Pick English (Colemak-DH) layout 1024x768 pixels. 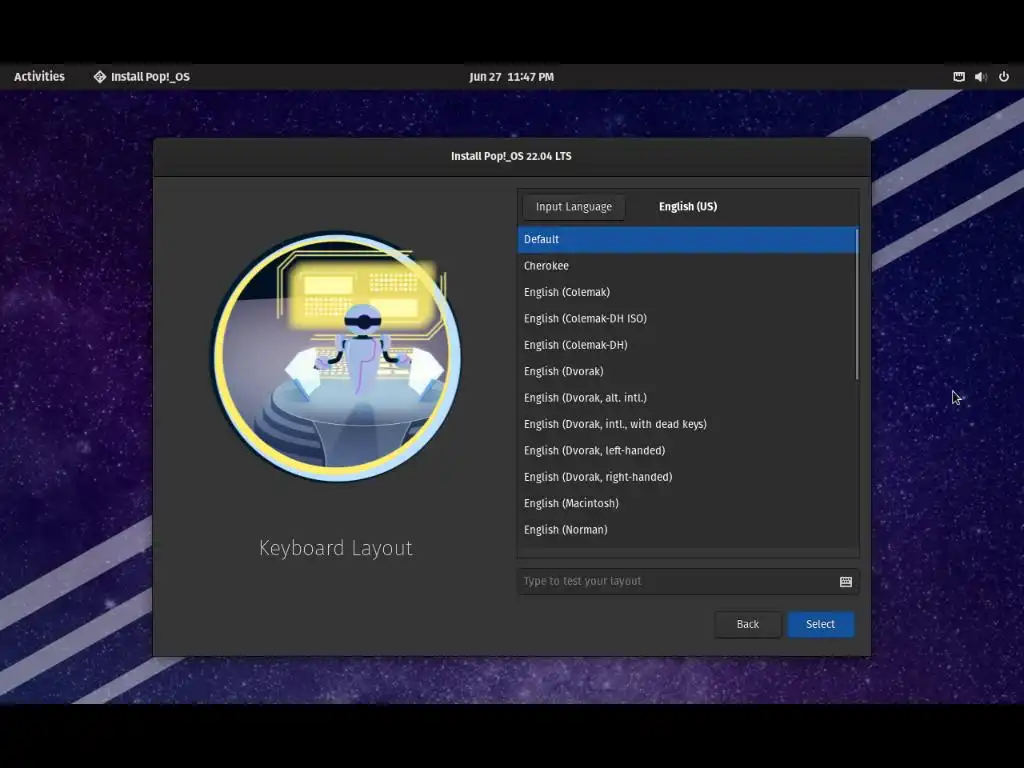click(x=687, y=345)
